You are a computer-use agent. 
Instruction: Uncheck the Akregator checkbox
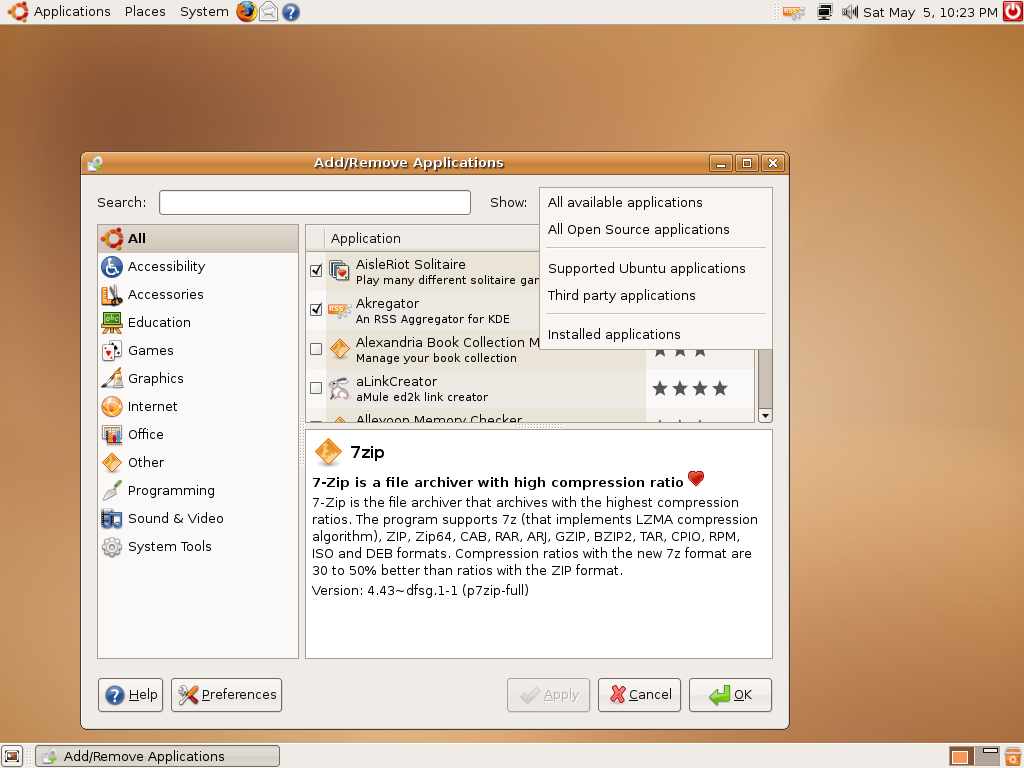[316, 310]
